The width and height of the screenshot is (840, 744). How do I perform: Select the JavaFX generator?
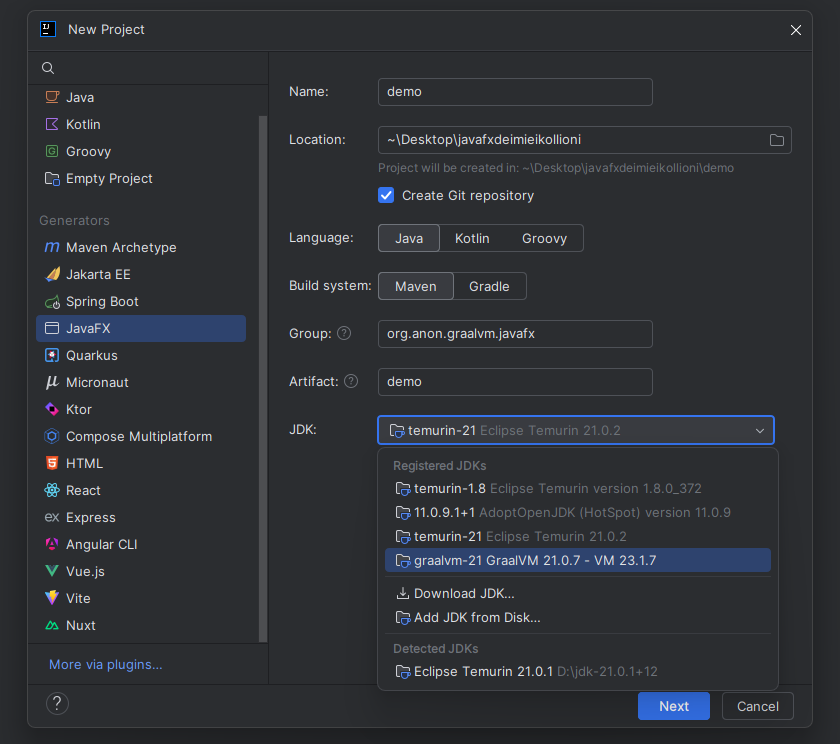141,328
